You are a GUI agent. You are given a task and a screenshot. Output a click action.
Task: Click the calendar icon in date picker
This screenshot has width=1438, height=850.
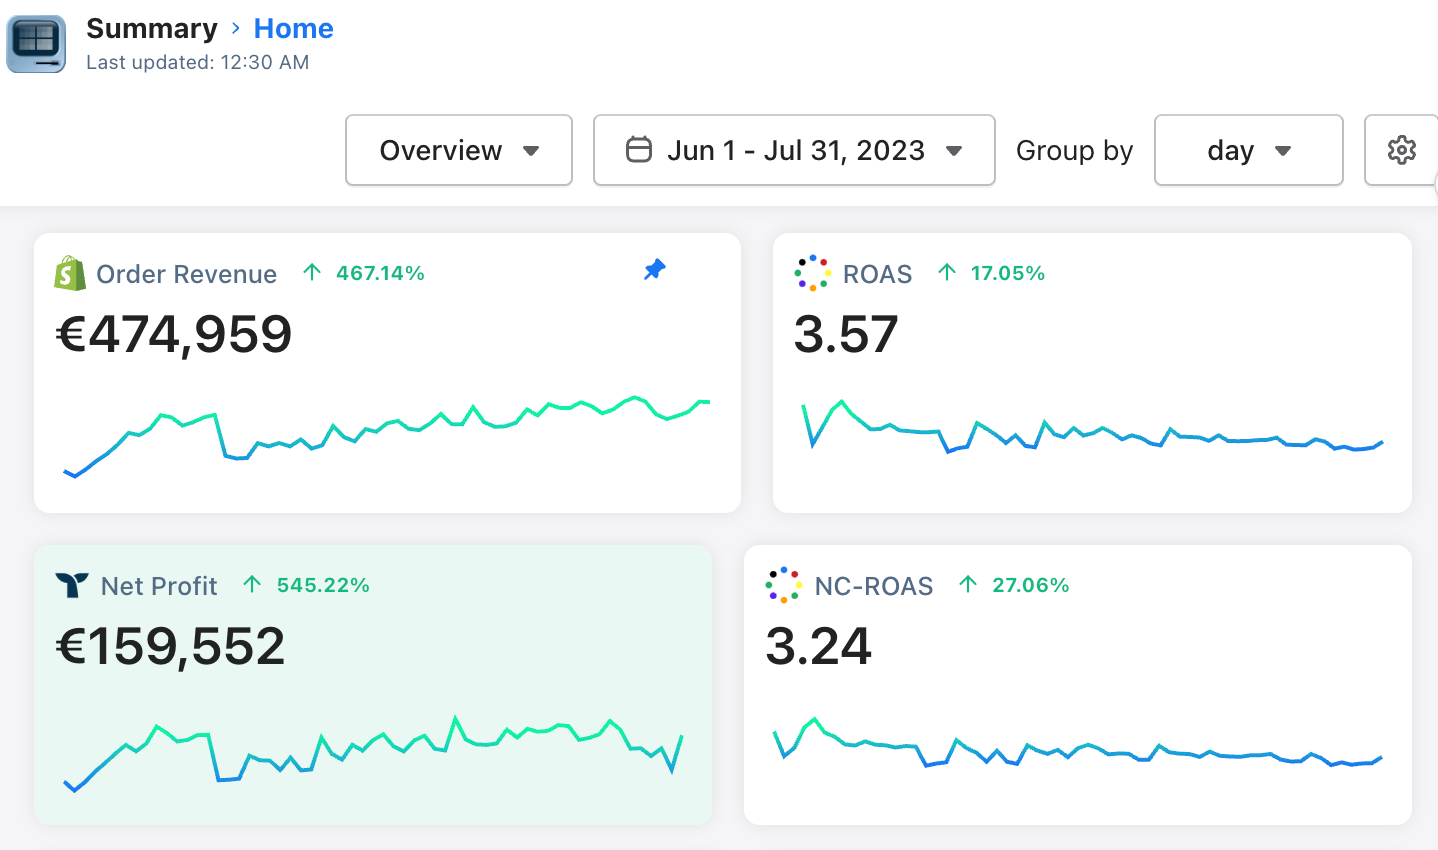click(x=639, y=150)
